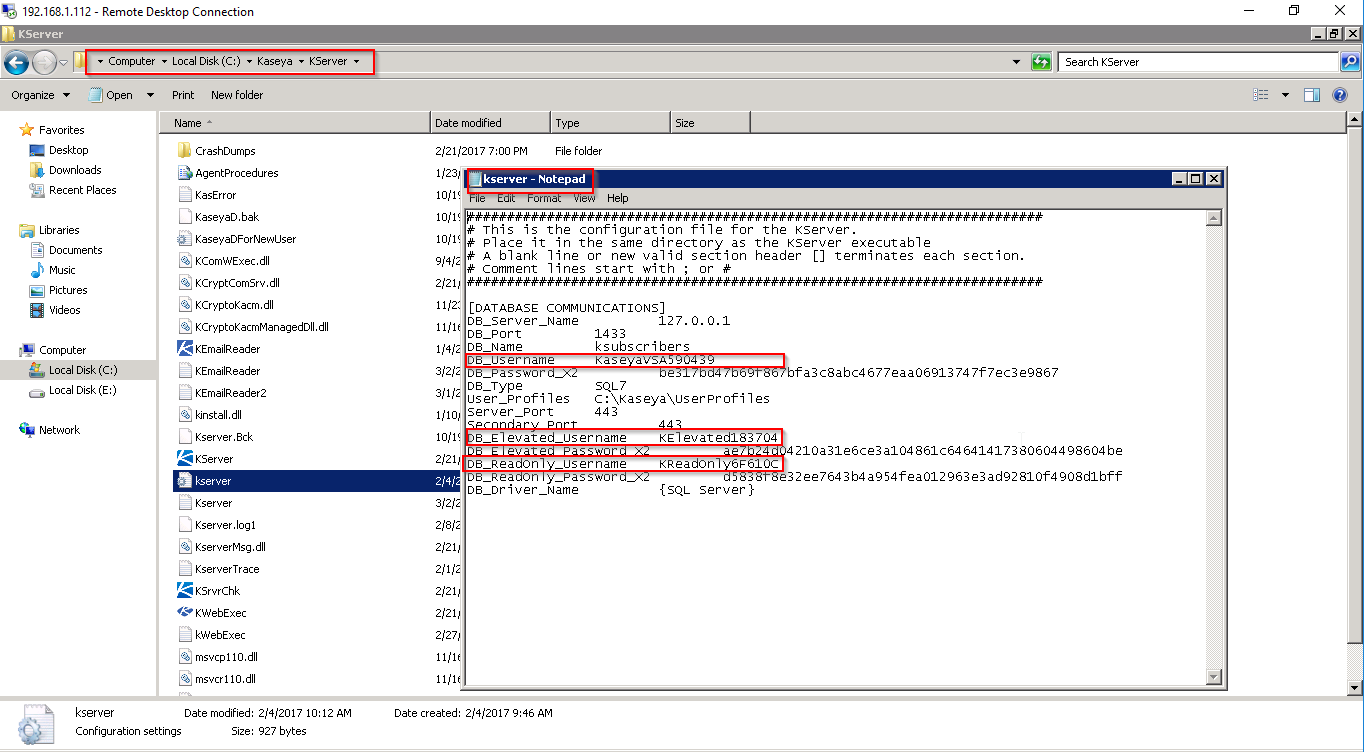Click the Back navigation arrow in Explorer
The image size is (1364, 752).
pyautogui.click(x=16, y=62)
